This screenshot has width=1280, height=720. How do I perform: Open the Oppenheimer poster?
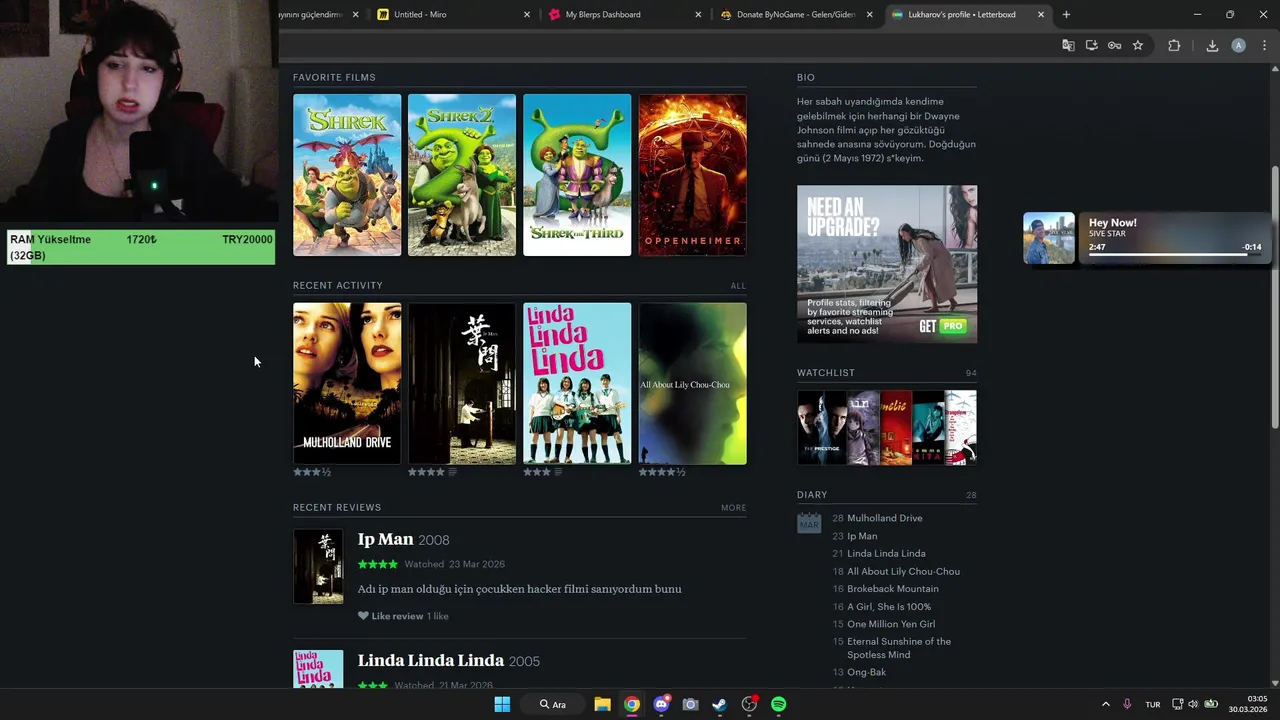(x=692, y=175)
